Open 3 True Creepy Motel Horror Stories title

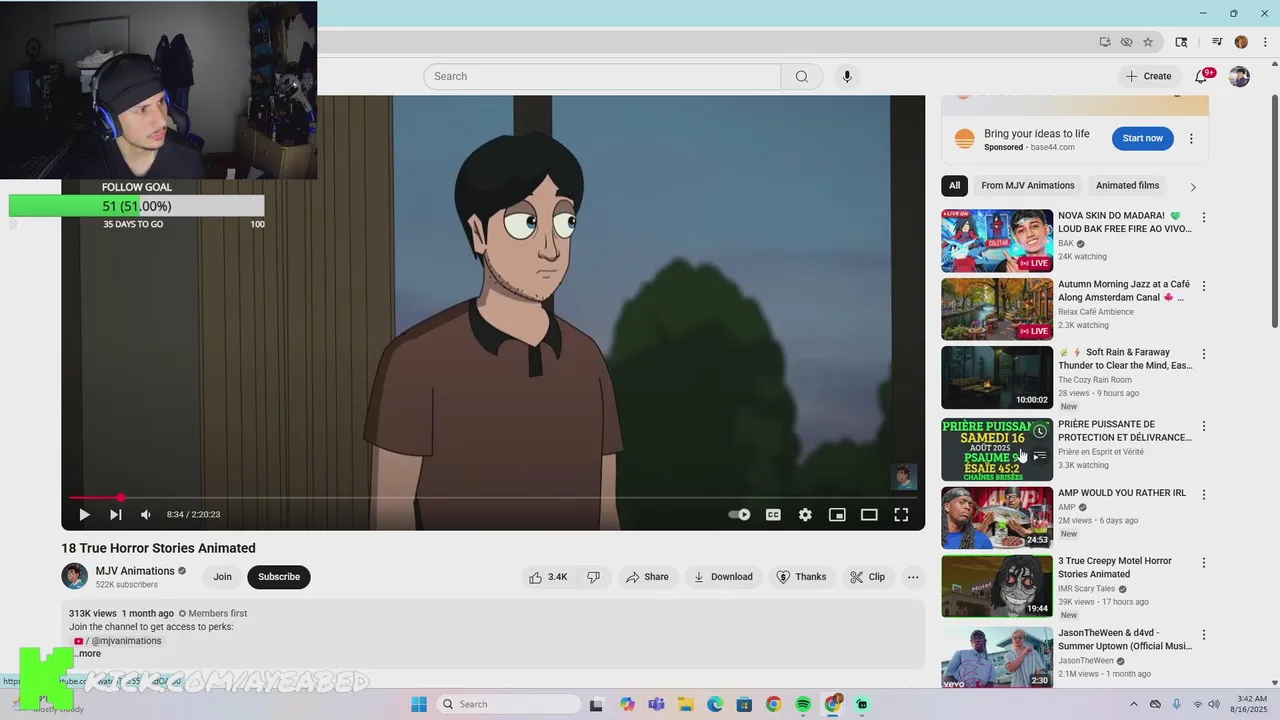[x=1115, y=568]
